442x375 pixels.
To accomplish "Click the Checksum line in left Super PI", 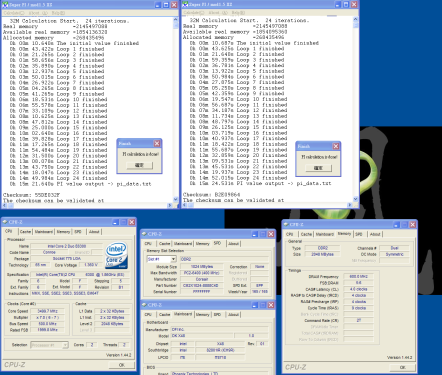I will point(32,195).
